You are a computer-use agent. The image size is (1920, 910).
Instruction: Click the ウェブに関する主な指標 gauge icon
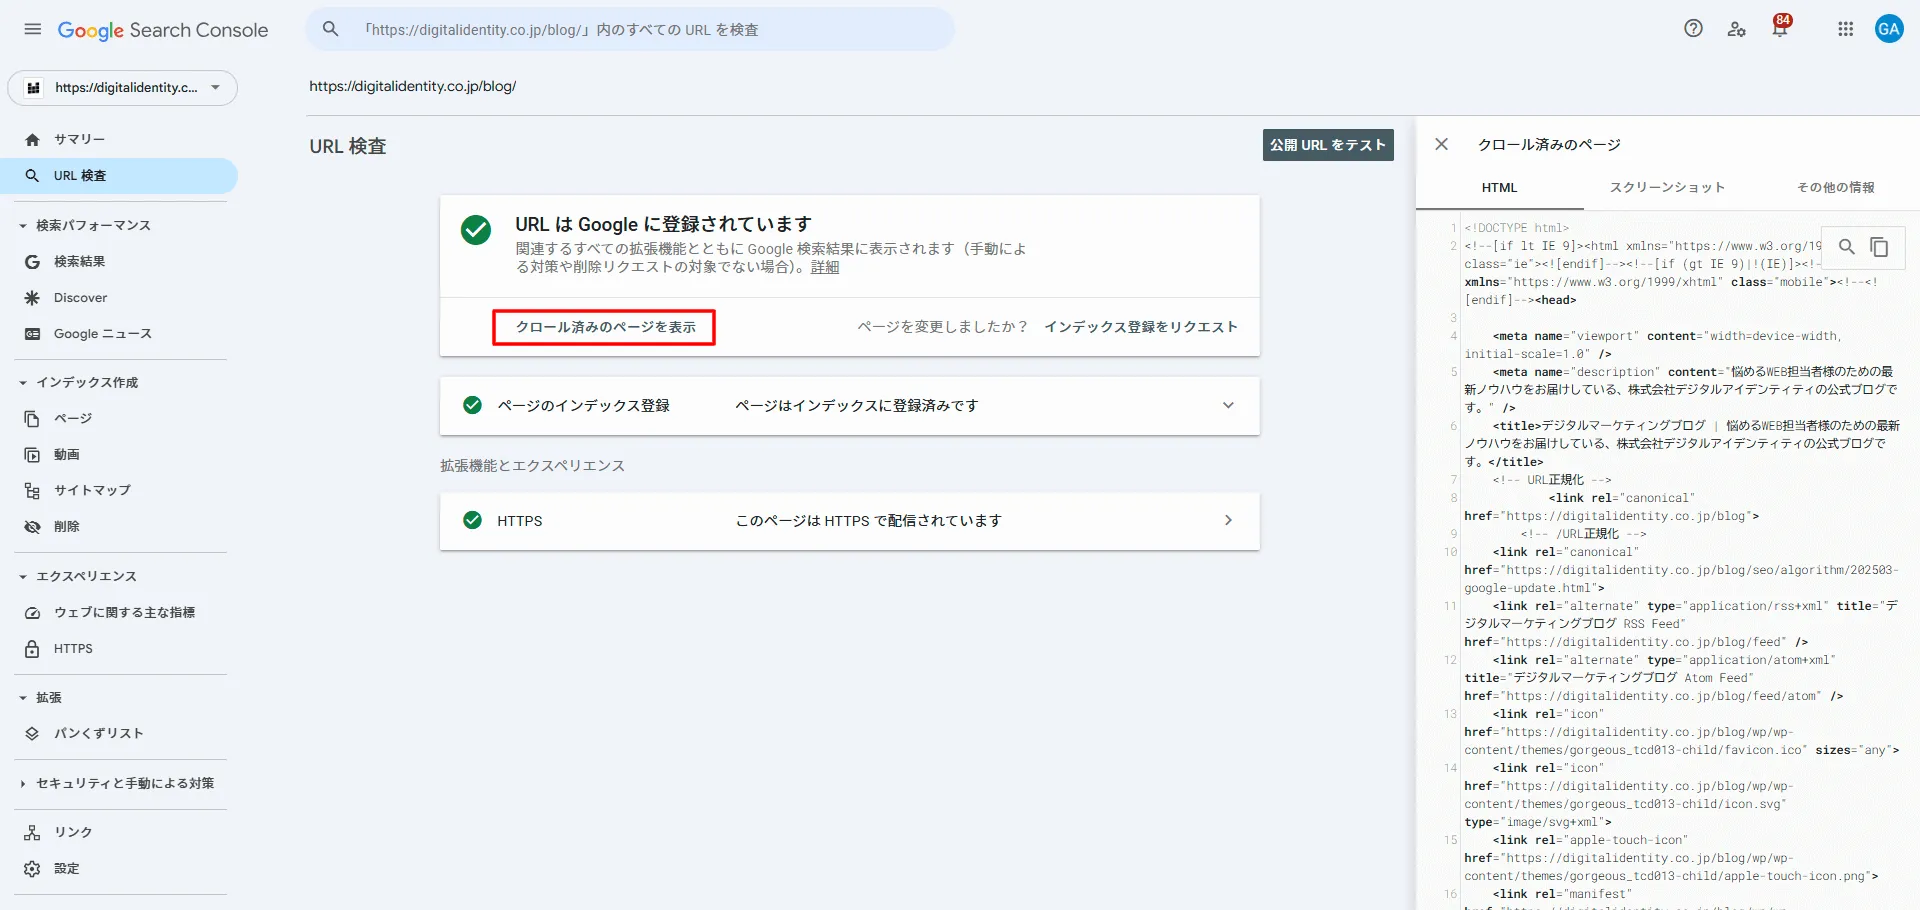tap(33, 612)
